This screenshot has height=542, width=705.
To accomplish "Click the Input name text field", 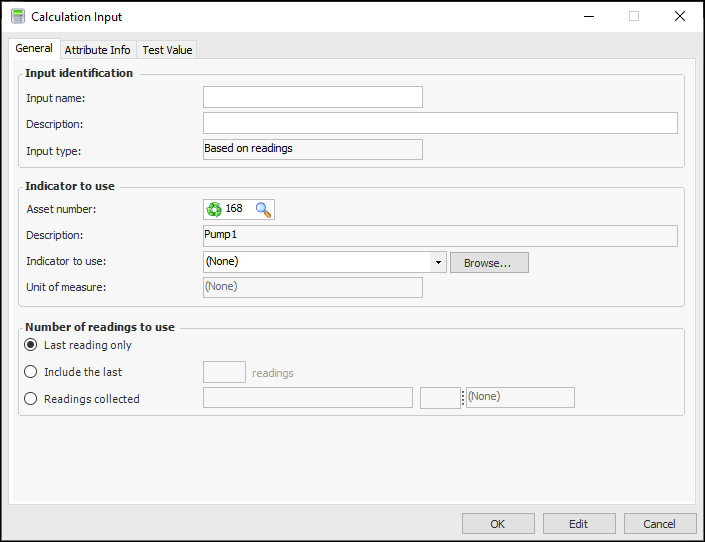I will click(x=312, y=97).
